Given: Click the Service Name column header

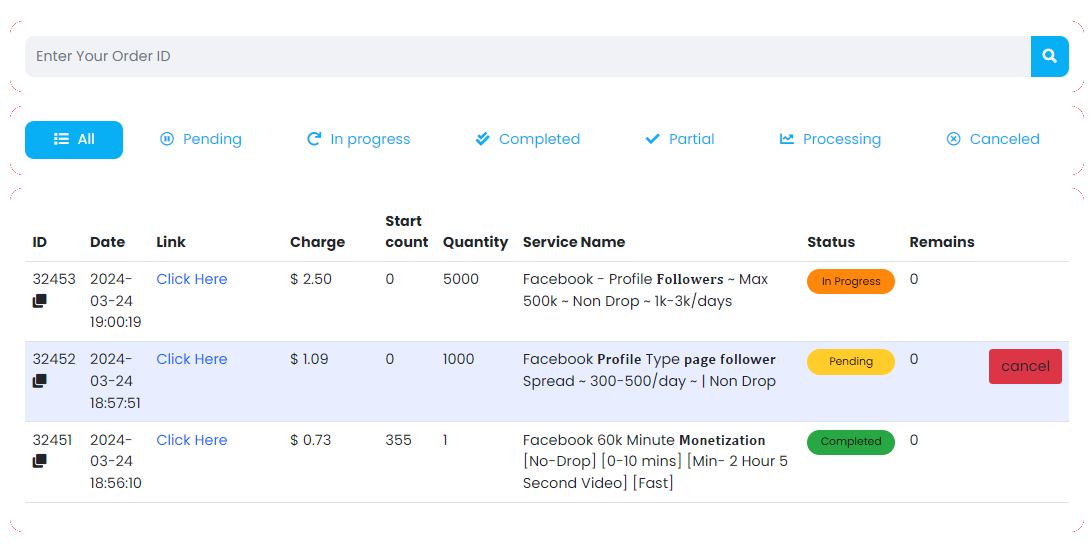Looking at the screenshot, I should [x=574, y=242].
